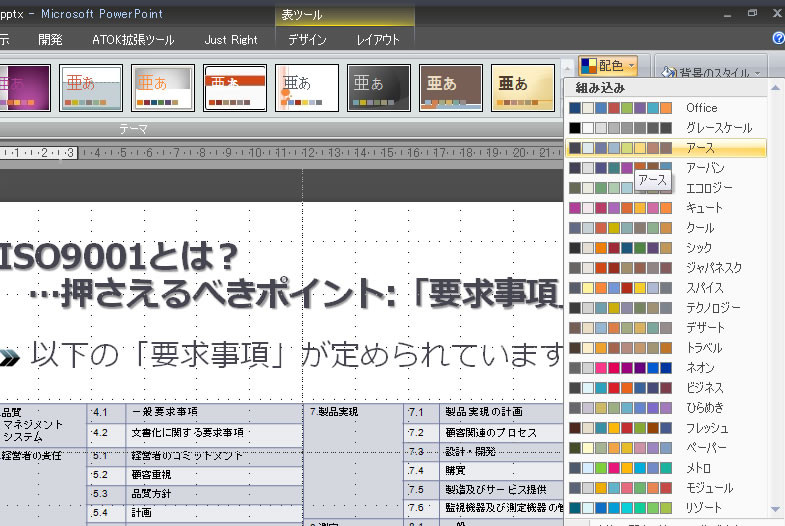Apply the golden yellow theme thumbnail
The height and width of the screenshot is (526, 785).
click(x=523, y=88)
